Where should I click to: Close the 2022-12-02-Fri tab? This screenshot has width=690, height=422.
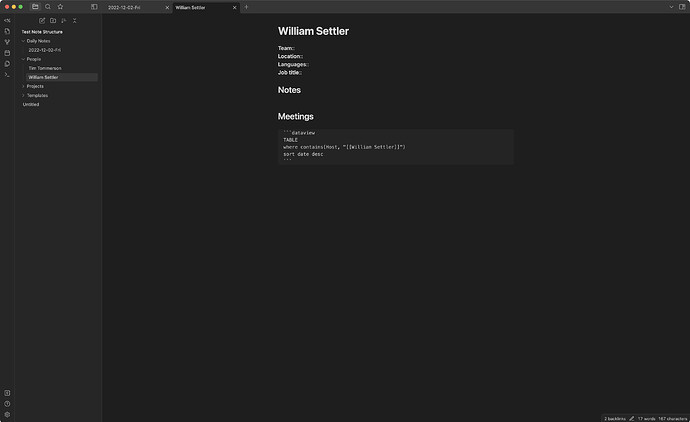[x=167, y=7]
